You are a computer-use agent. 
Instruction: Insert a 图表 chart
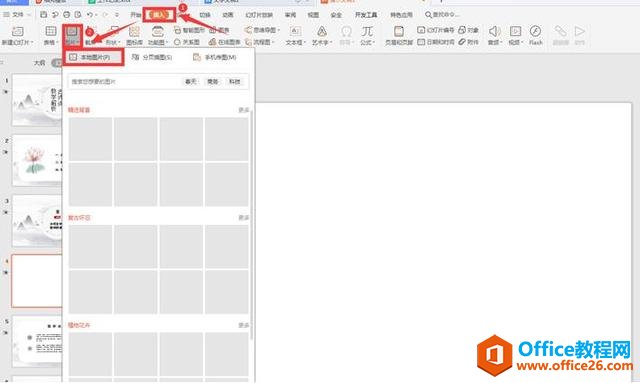[x=220, y=30]
